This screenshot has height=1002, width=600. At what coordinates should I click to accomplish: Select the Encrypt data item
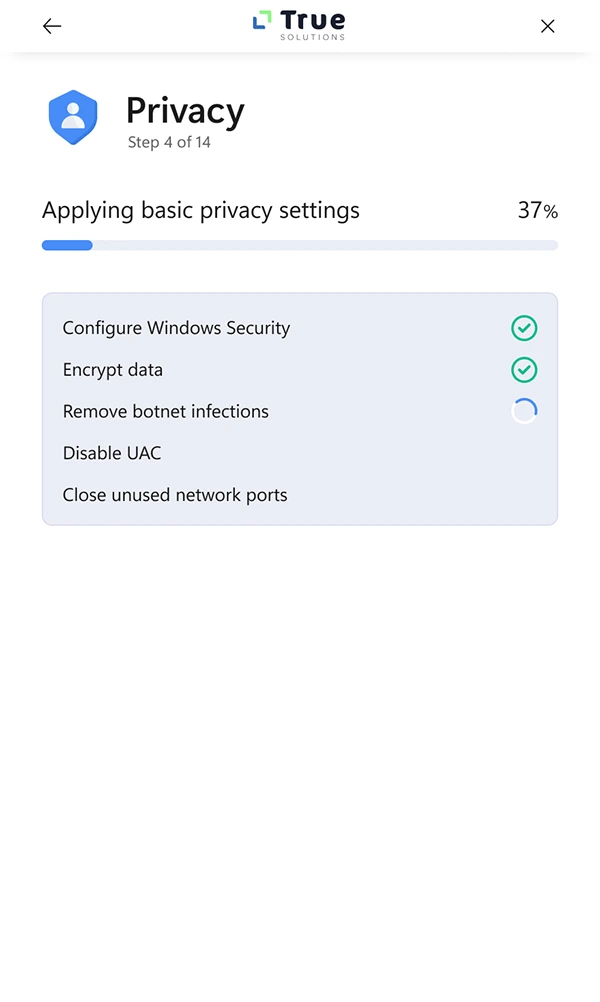tap(112, 370)
